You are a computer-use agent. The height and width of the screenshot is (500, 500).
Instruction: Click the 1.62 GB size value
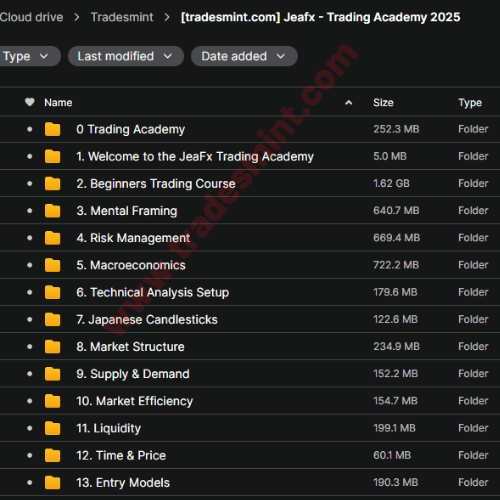pos(391,183)
